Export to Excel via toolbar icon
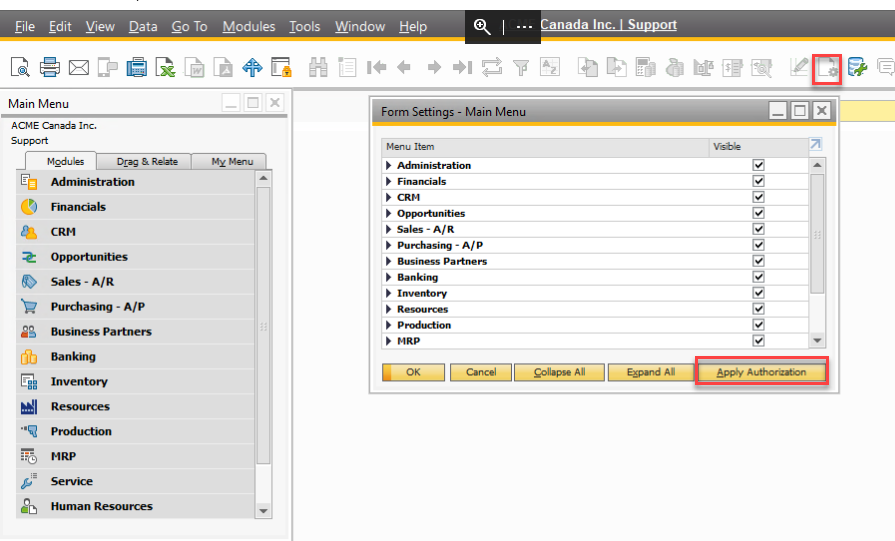The width and height of the screenshot is (895, 541). coord(166,67)
